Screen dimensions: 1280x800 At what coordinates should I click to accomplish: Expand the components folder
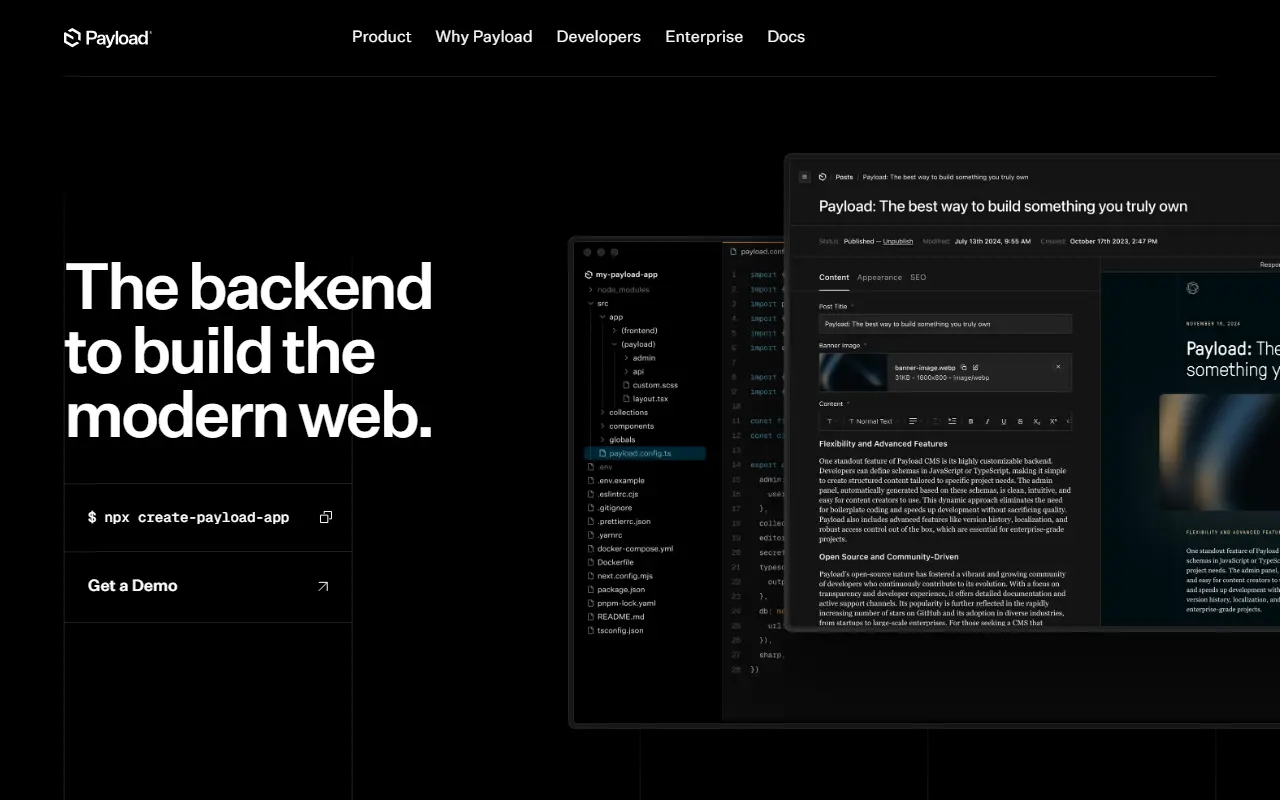tap(626, 426)
